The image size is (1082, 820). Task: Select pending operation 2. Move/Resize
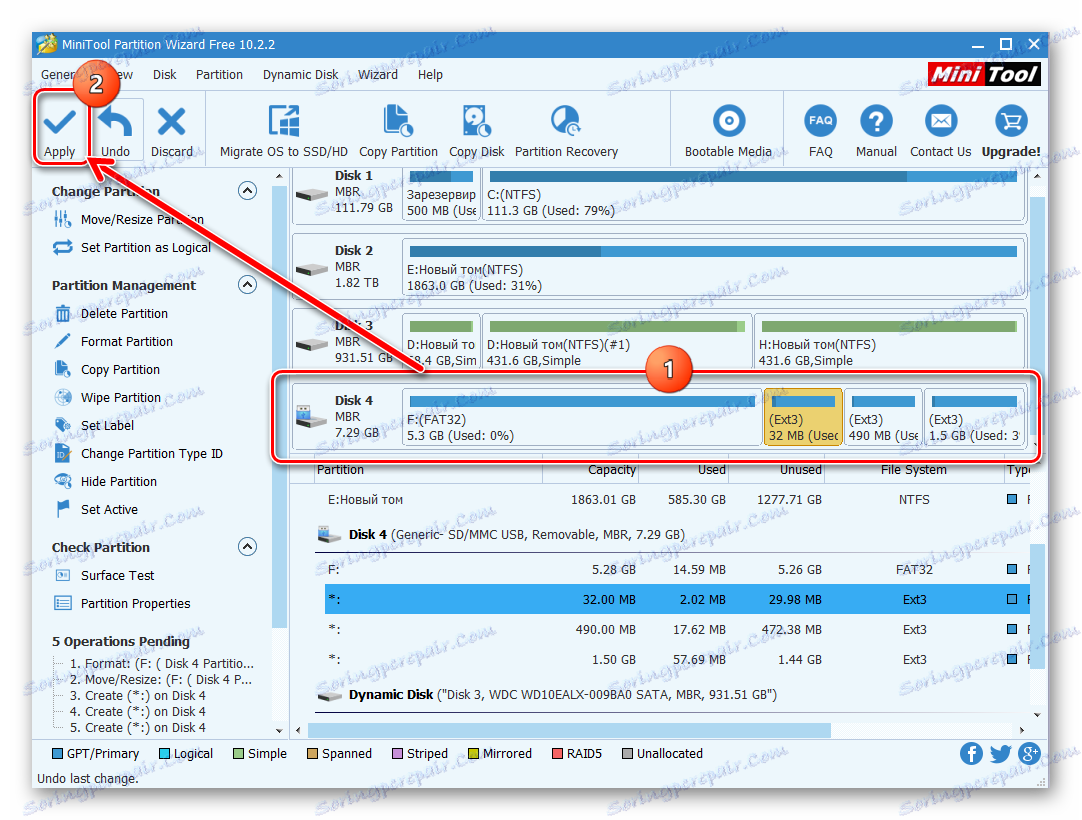tap(161, 679)
